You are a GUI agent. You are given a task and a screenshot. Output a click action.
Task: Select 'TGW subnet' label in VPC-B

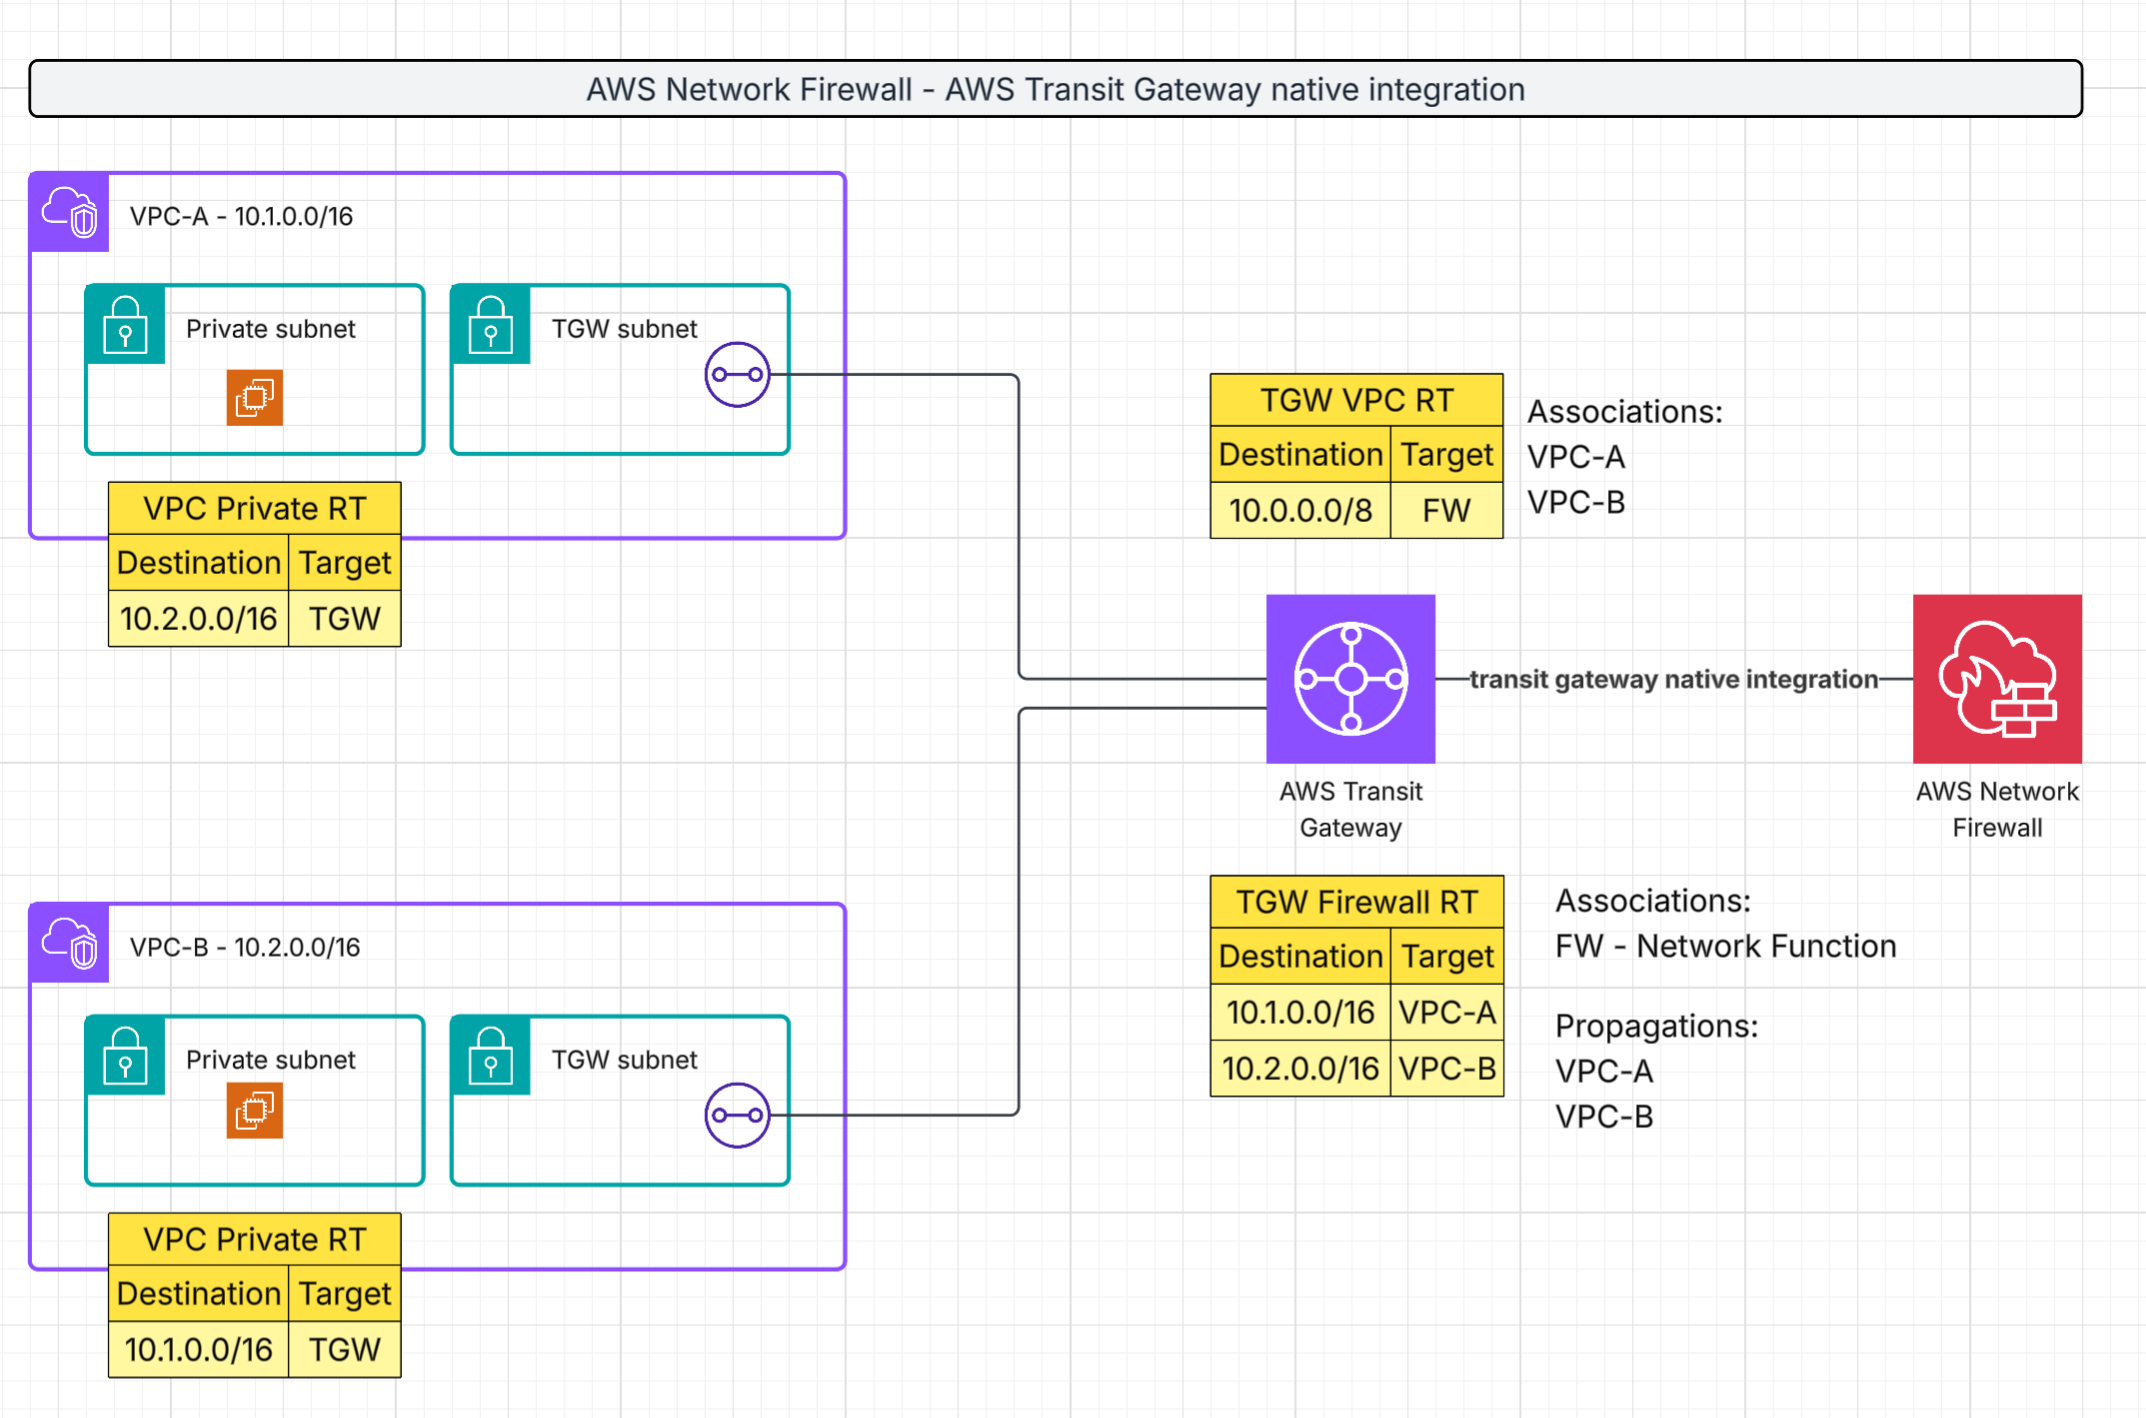624,1060
